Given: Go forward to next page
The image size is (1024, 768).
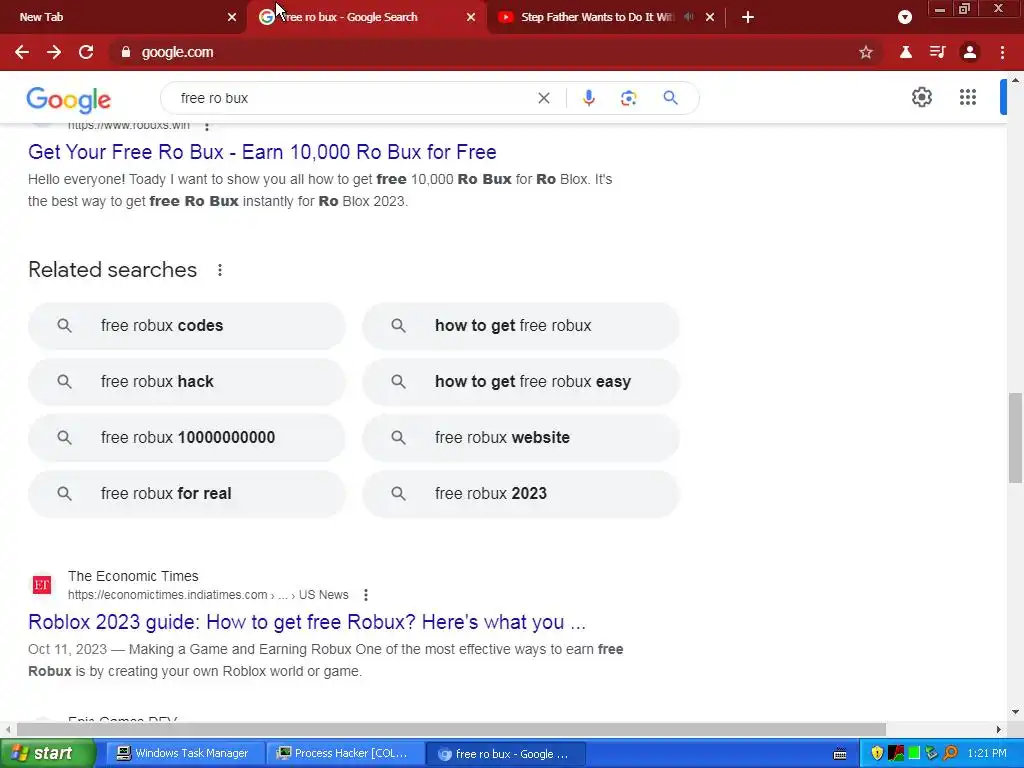Looking at the screenshot, I should [x=54, y=52].
